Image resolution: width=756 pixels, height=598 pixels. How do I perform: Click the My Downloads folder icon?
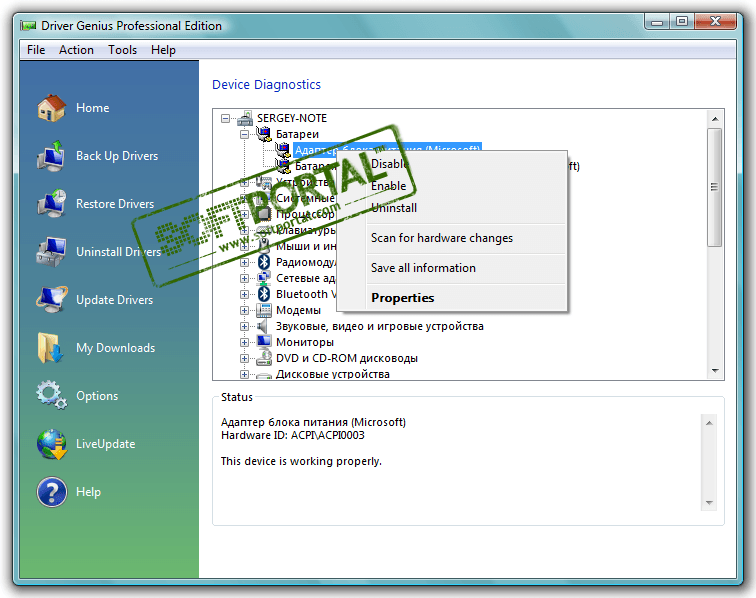pyautogui.click(x=50, y=348)
